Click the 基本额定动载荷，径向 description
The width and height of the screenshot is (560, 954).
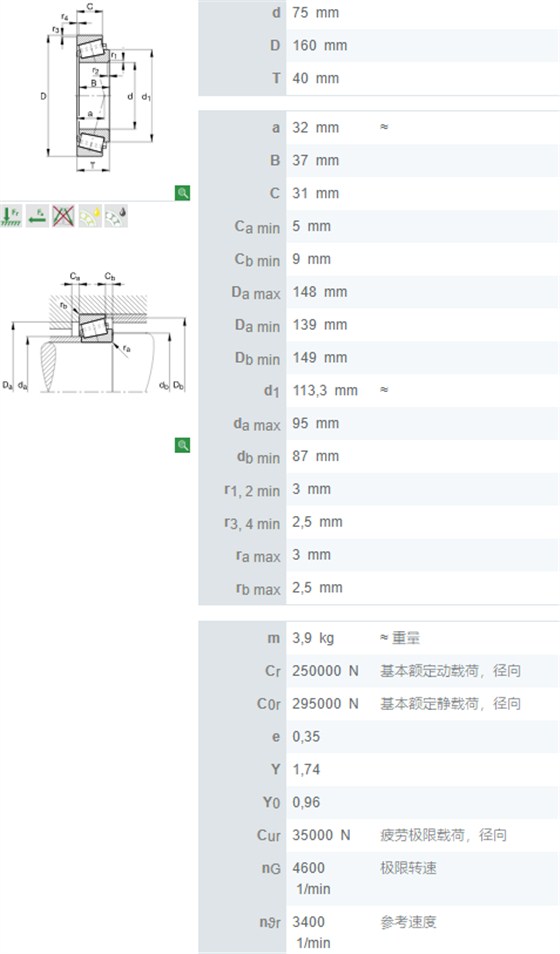click(450, 671)
